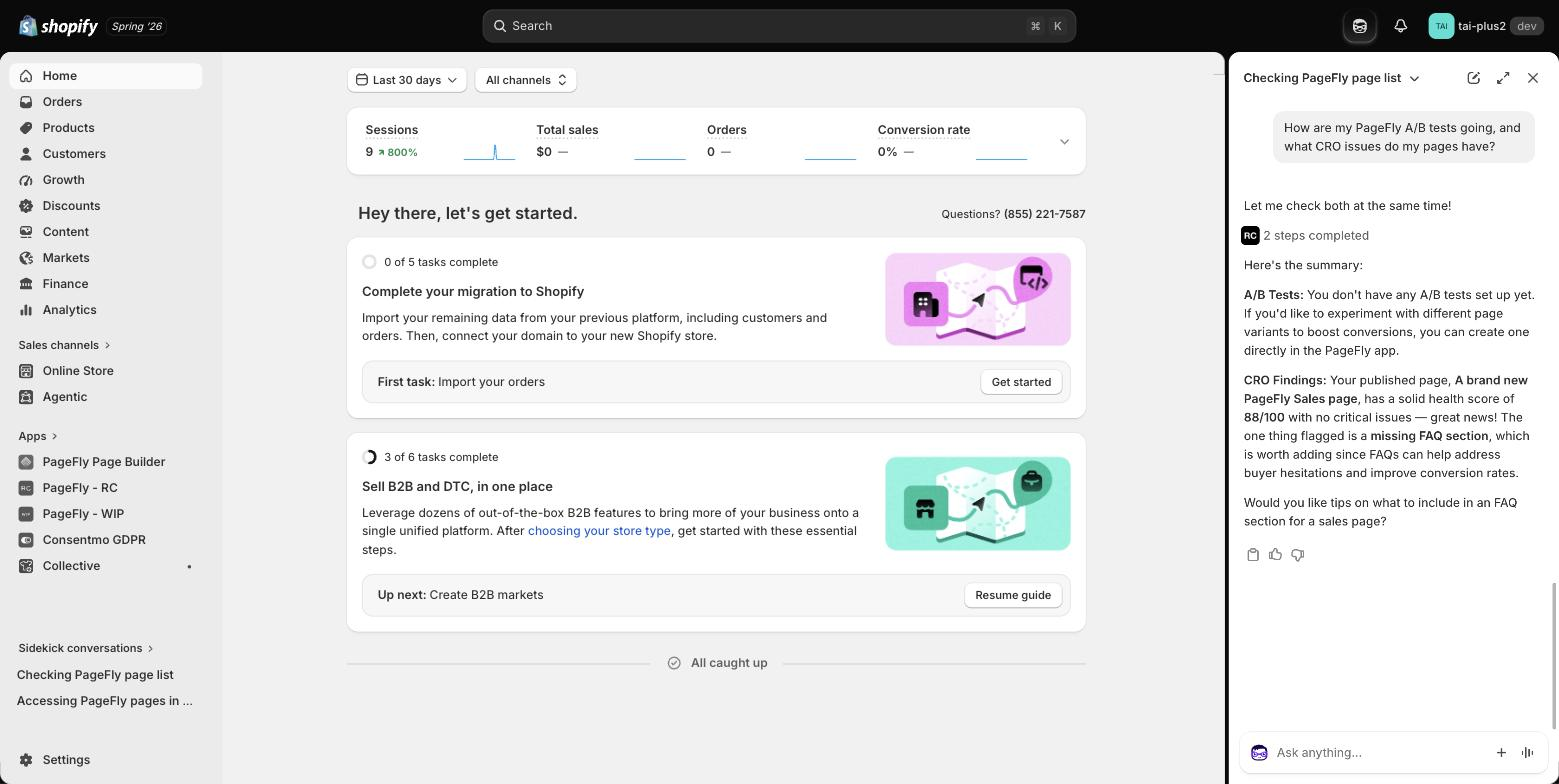This screenshot has height=784, width=1559.
Task: View the Sessions metric
Action: tap(440, 141)
